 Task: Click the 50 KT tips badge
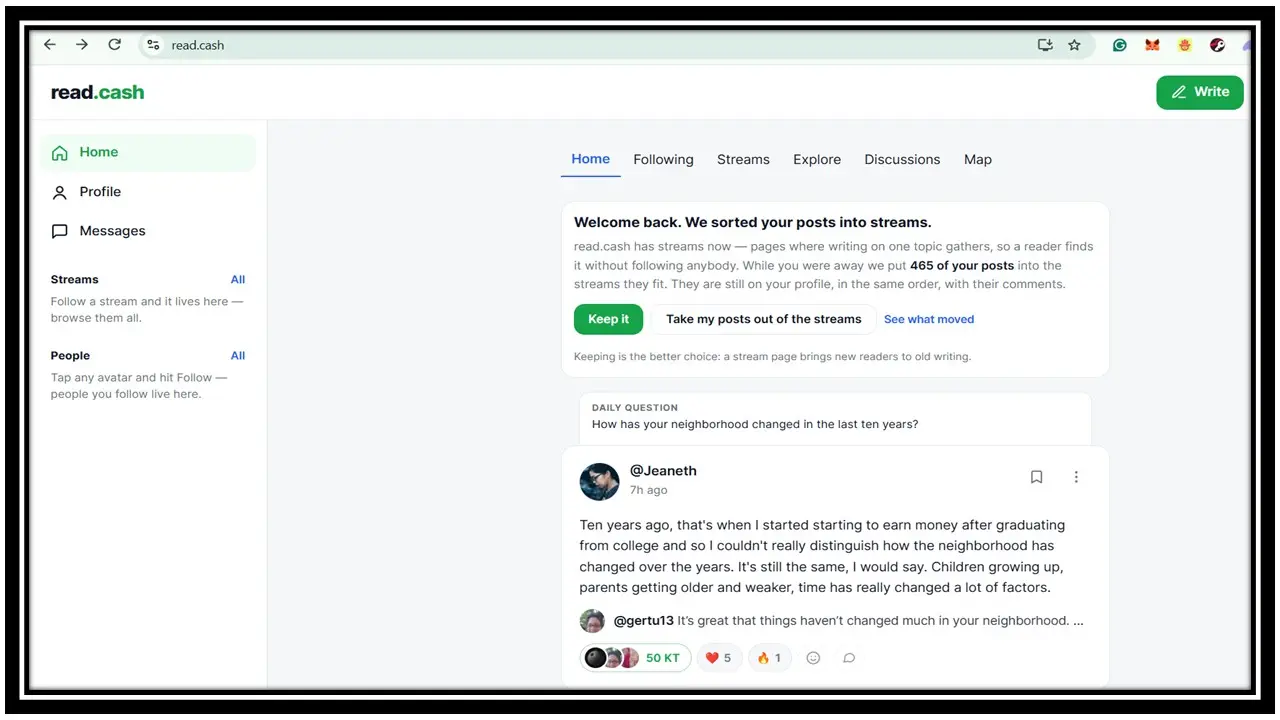click(x=635, y=658)
